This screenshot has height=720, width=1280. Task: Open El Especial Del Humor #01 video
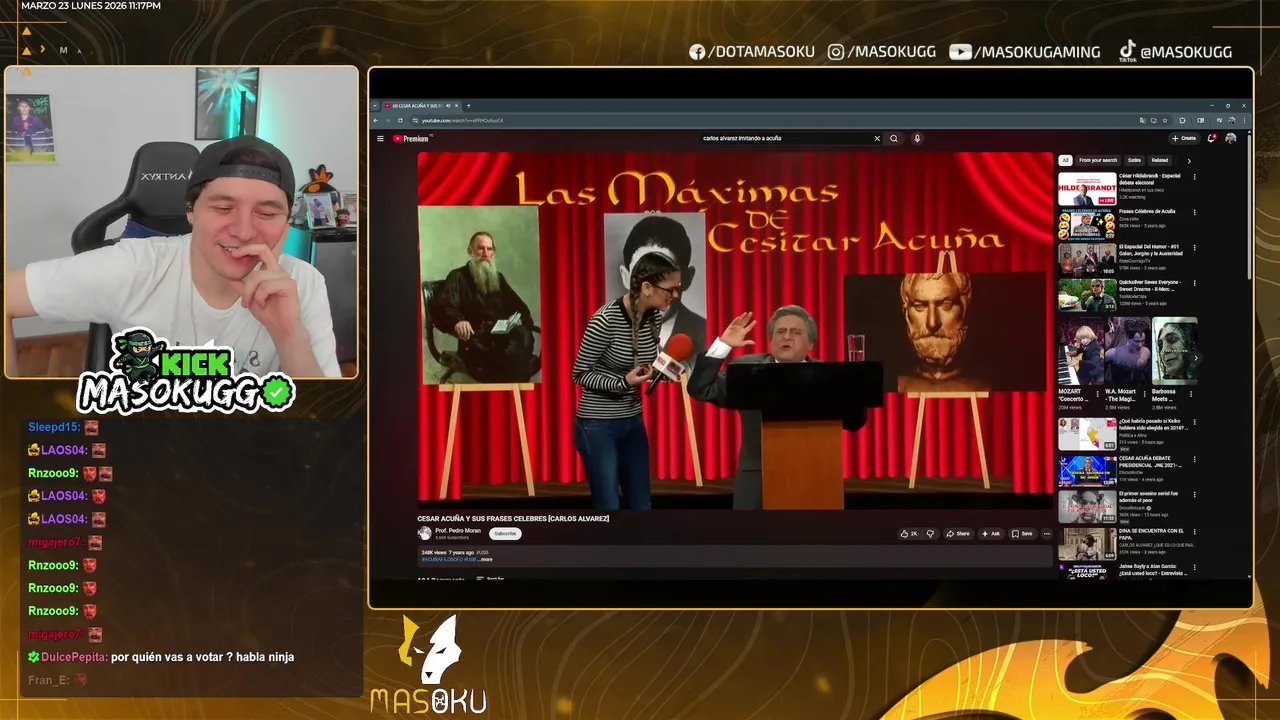pyautogui.click(x=1087, y=260)
